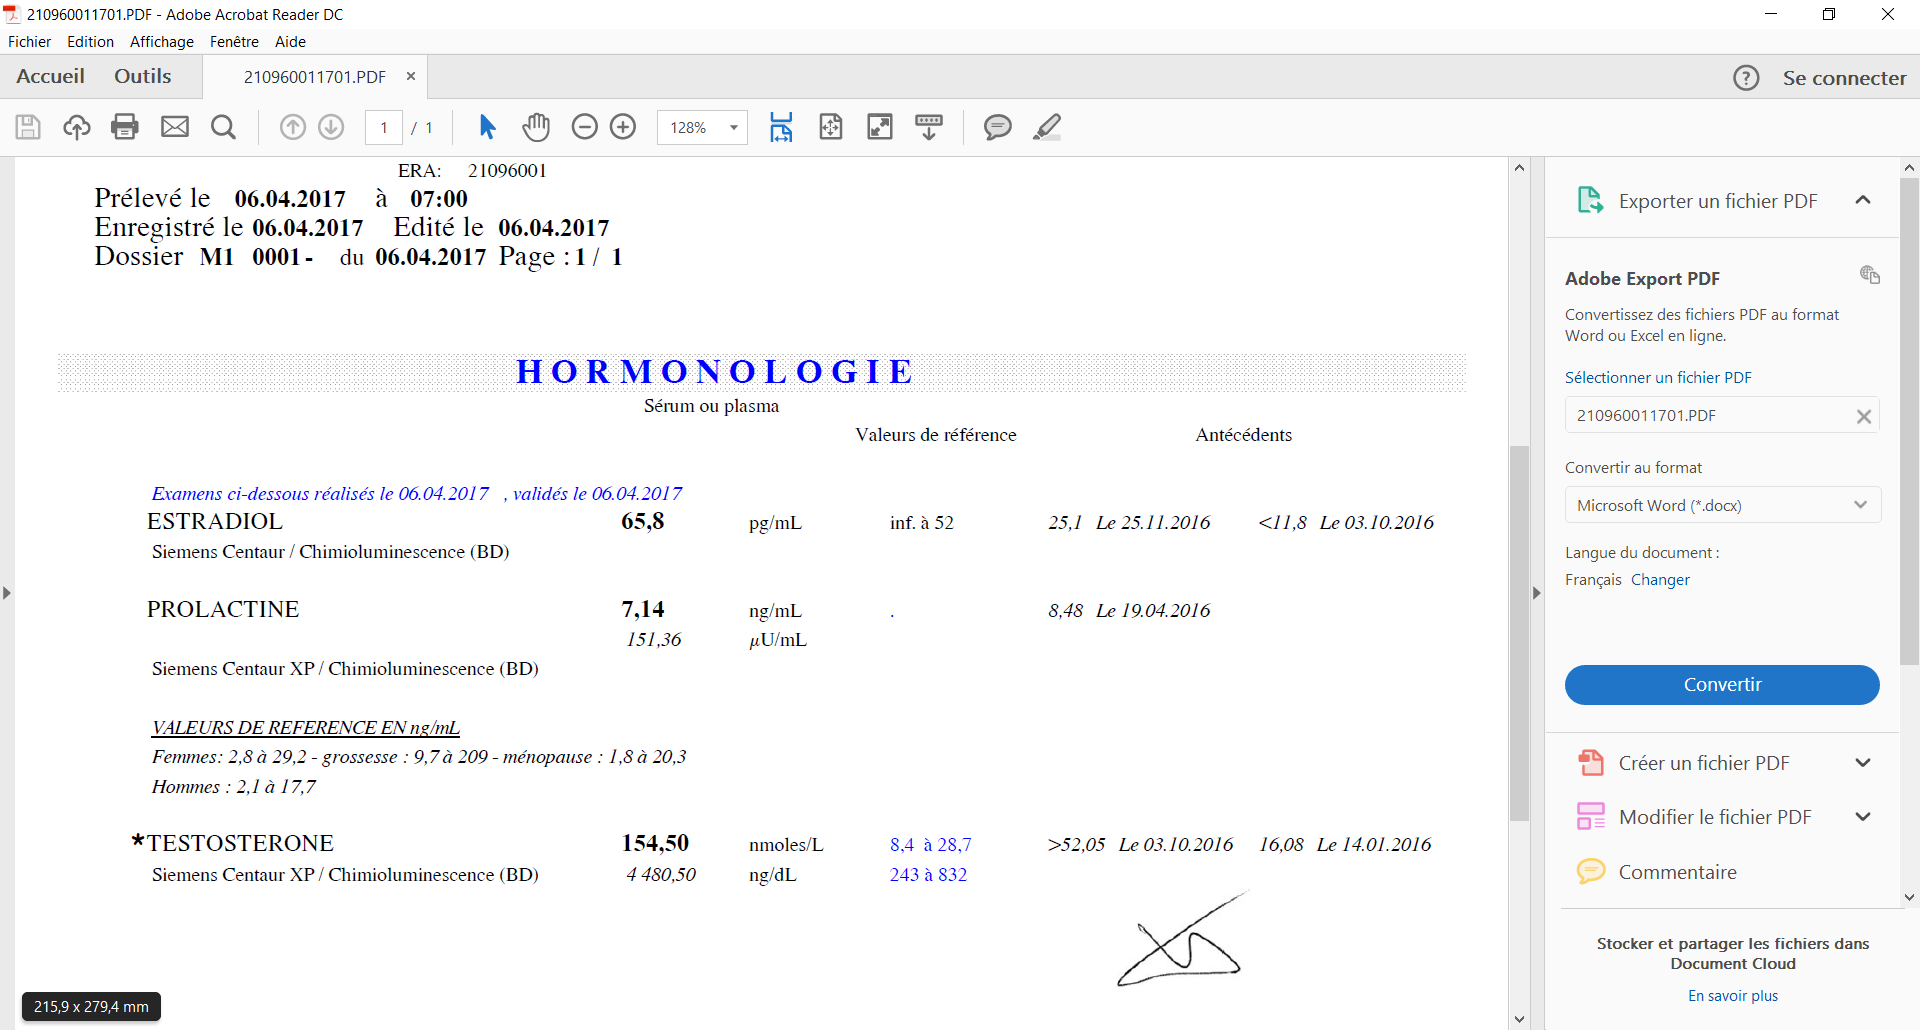The height and width of the screenshot is (1030, 1920).
Task: Open the Affichage menu
Action: click(x=162, y=42)
